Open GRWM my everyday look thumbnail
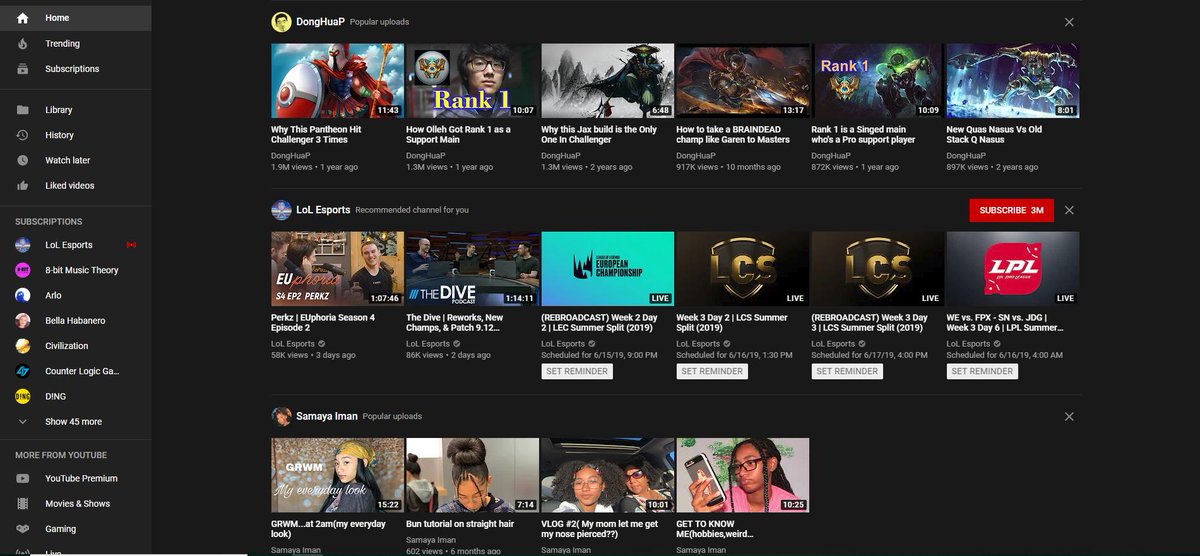The width and height of the screenshot is (1200, 556). coord(338,475)
